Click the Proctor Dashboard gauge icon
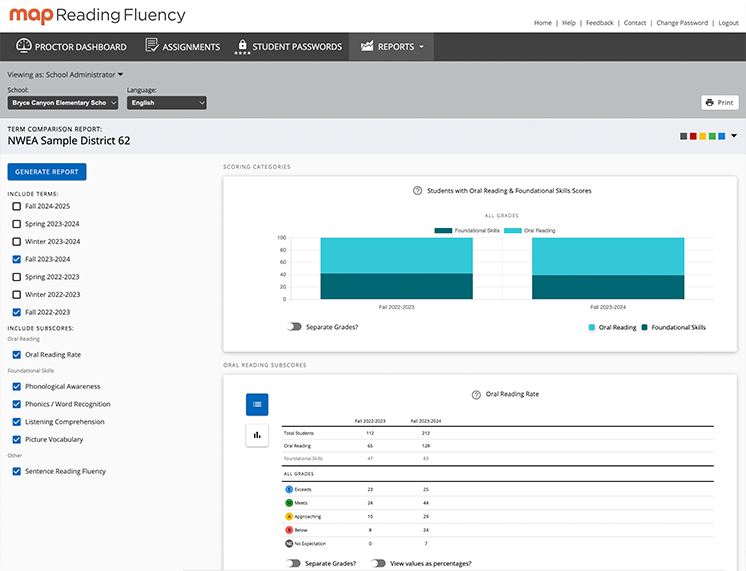This screenshot has height=571, width=746. point(23,46)
